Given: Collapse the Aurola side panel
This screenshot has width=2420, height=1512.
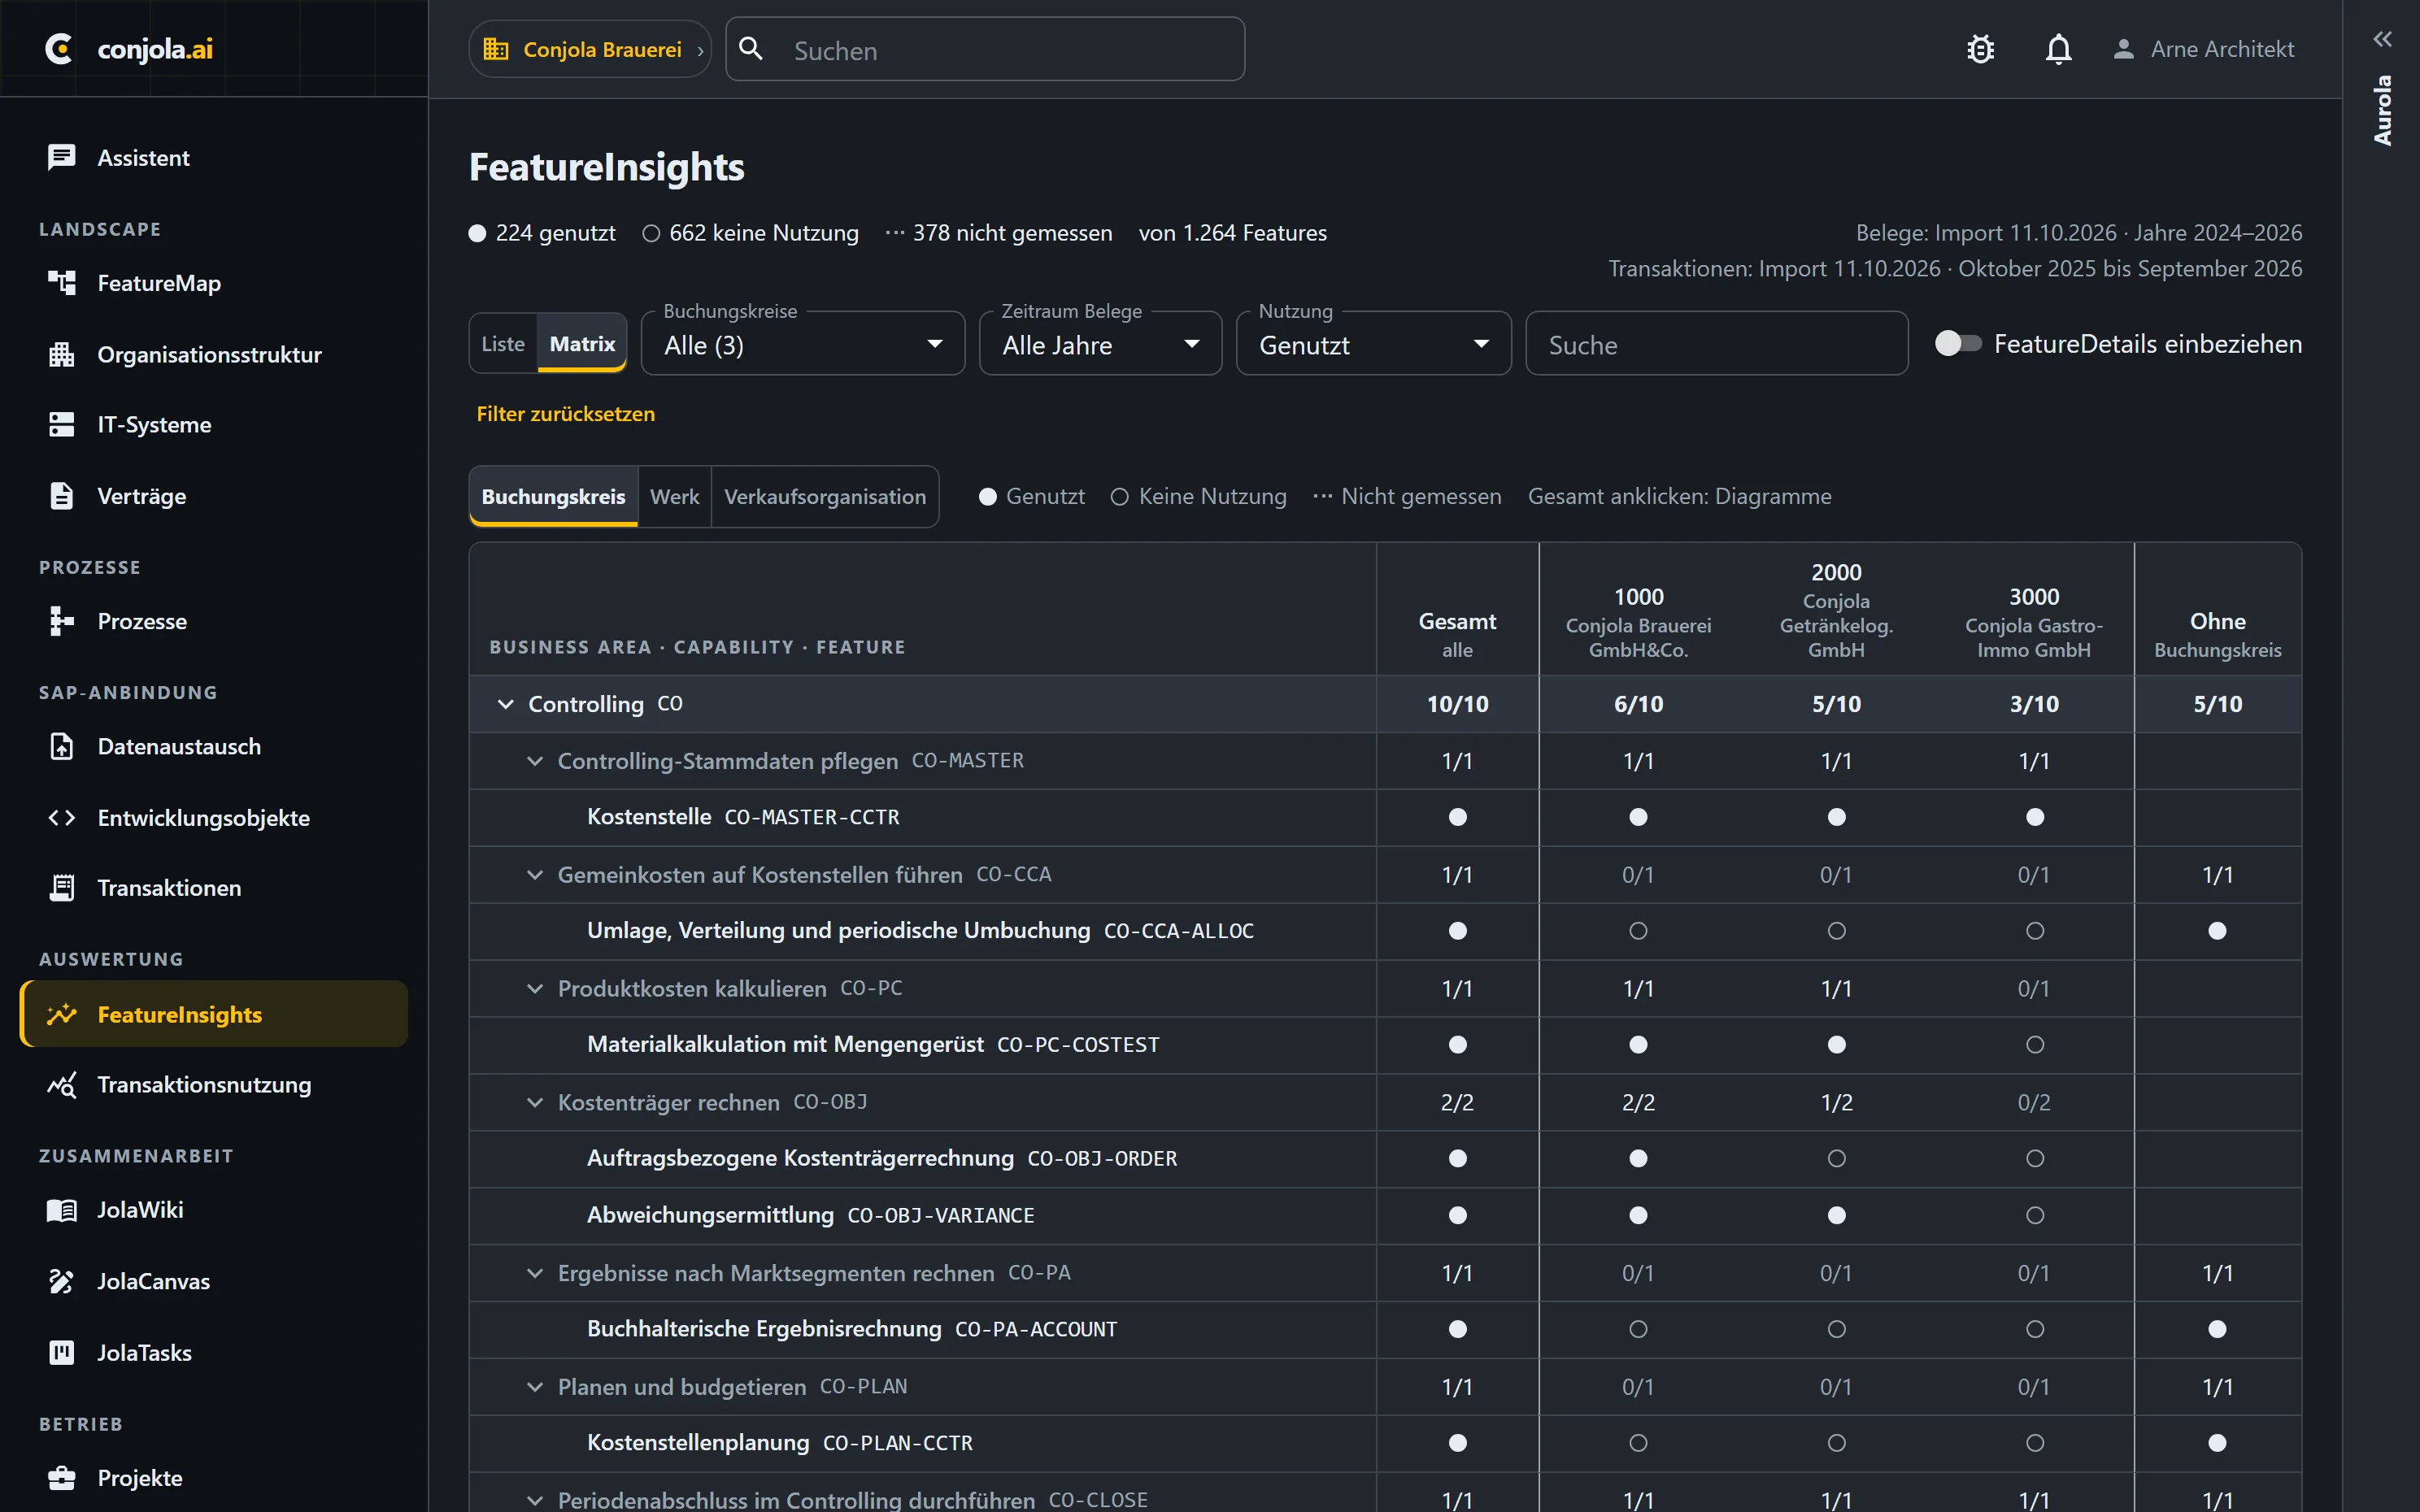Looking at the screenshot, I should pyautogui.click(x=2382, y=39).
